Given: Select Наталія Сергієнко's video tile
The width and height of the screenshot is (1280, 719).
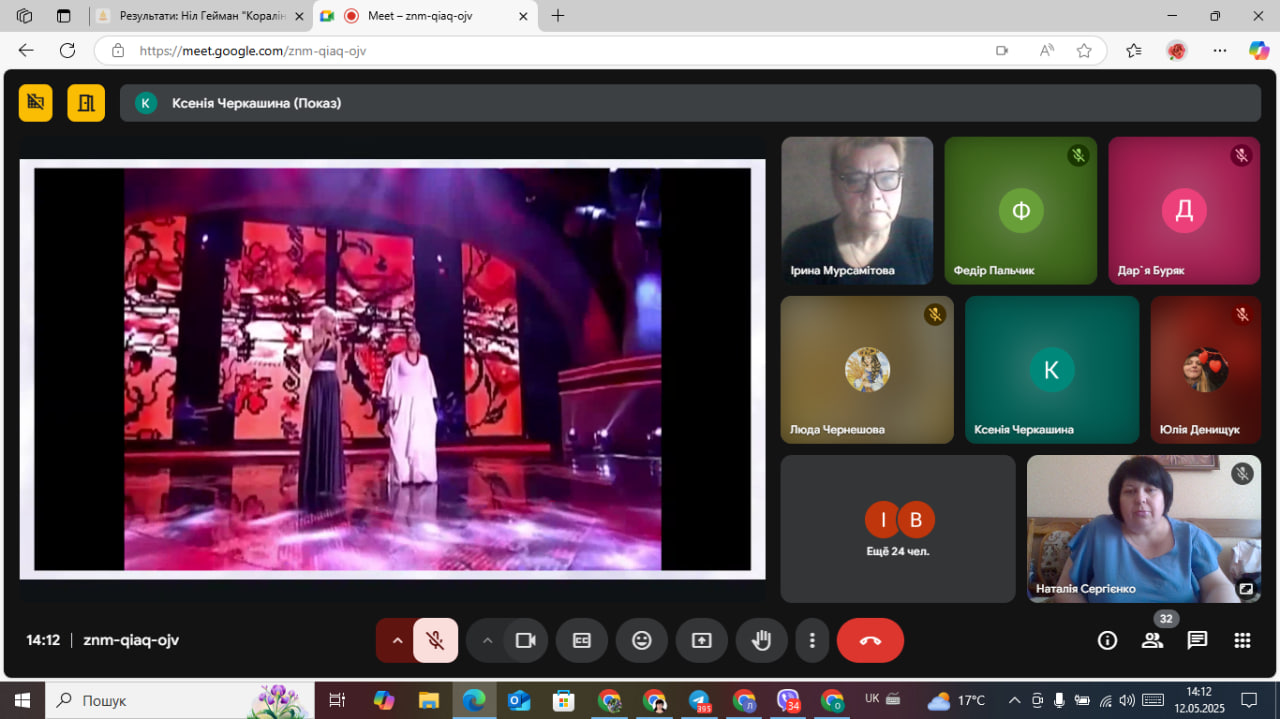Looking at the screenshot, I should 1144,529.
